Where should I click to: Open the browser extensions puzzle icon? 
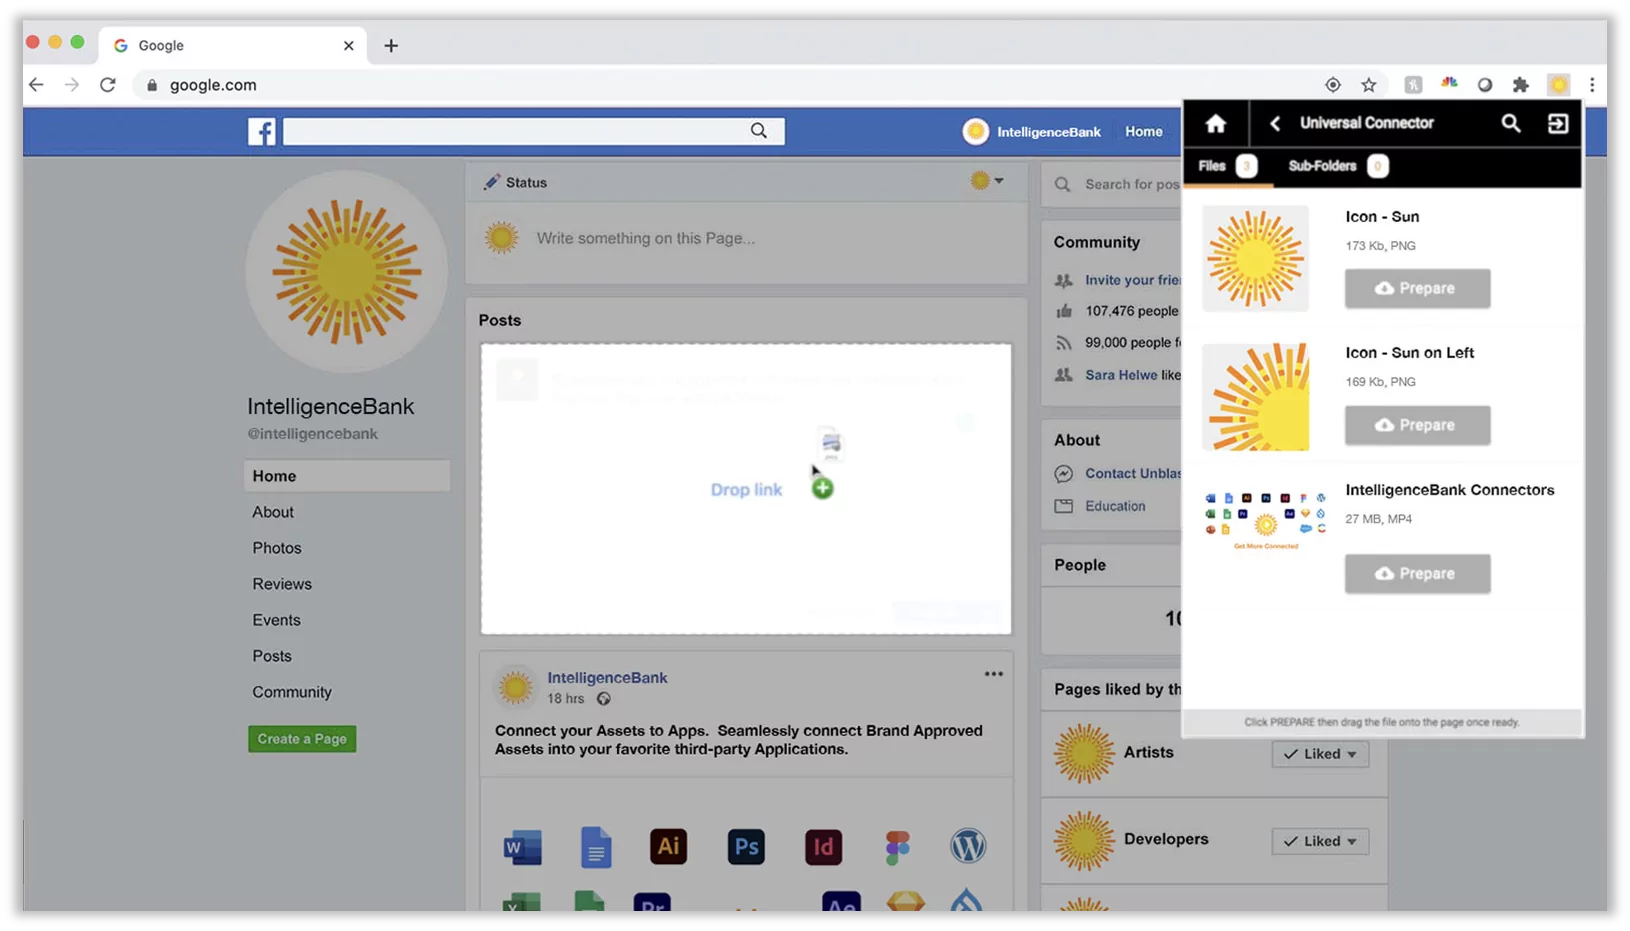1520,85
